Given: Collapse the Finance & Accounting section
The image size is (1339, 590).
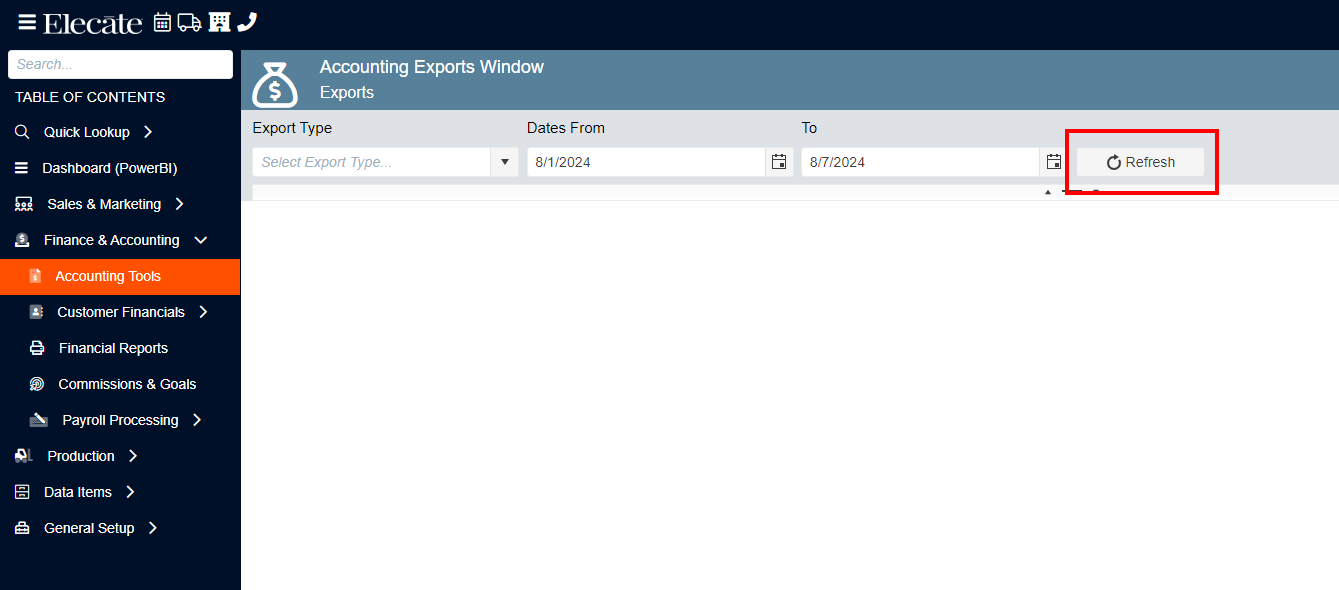Looking at the screenshot, I should tap(200, 240).
